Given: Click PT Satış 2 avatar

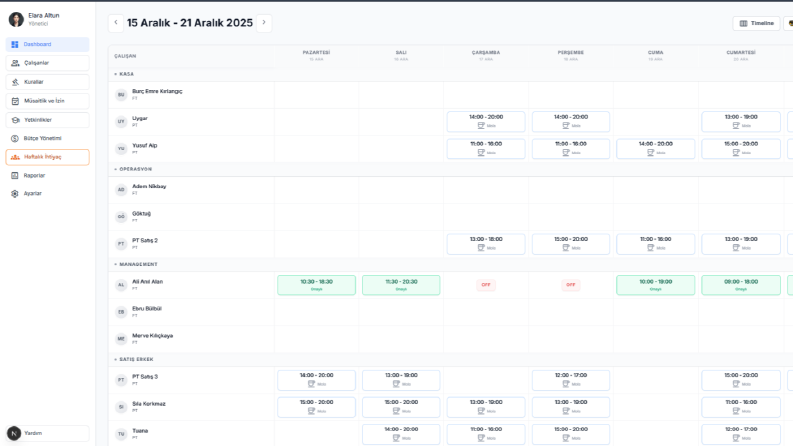Looking at the screenshot, I should pos(121,244).
